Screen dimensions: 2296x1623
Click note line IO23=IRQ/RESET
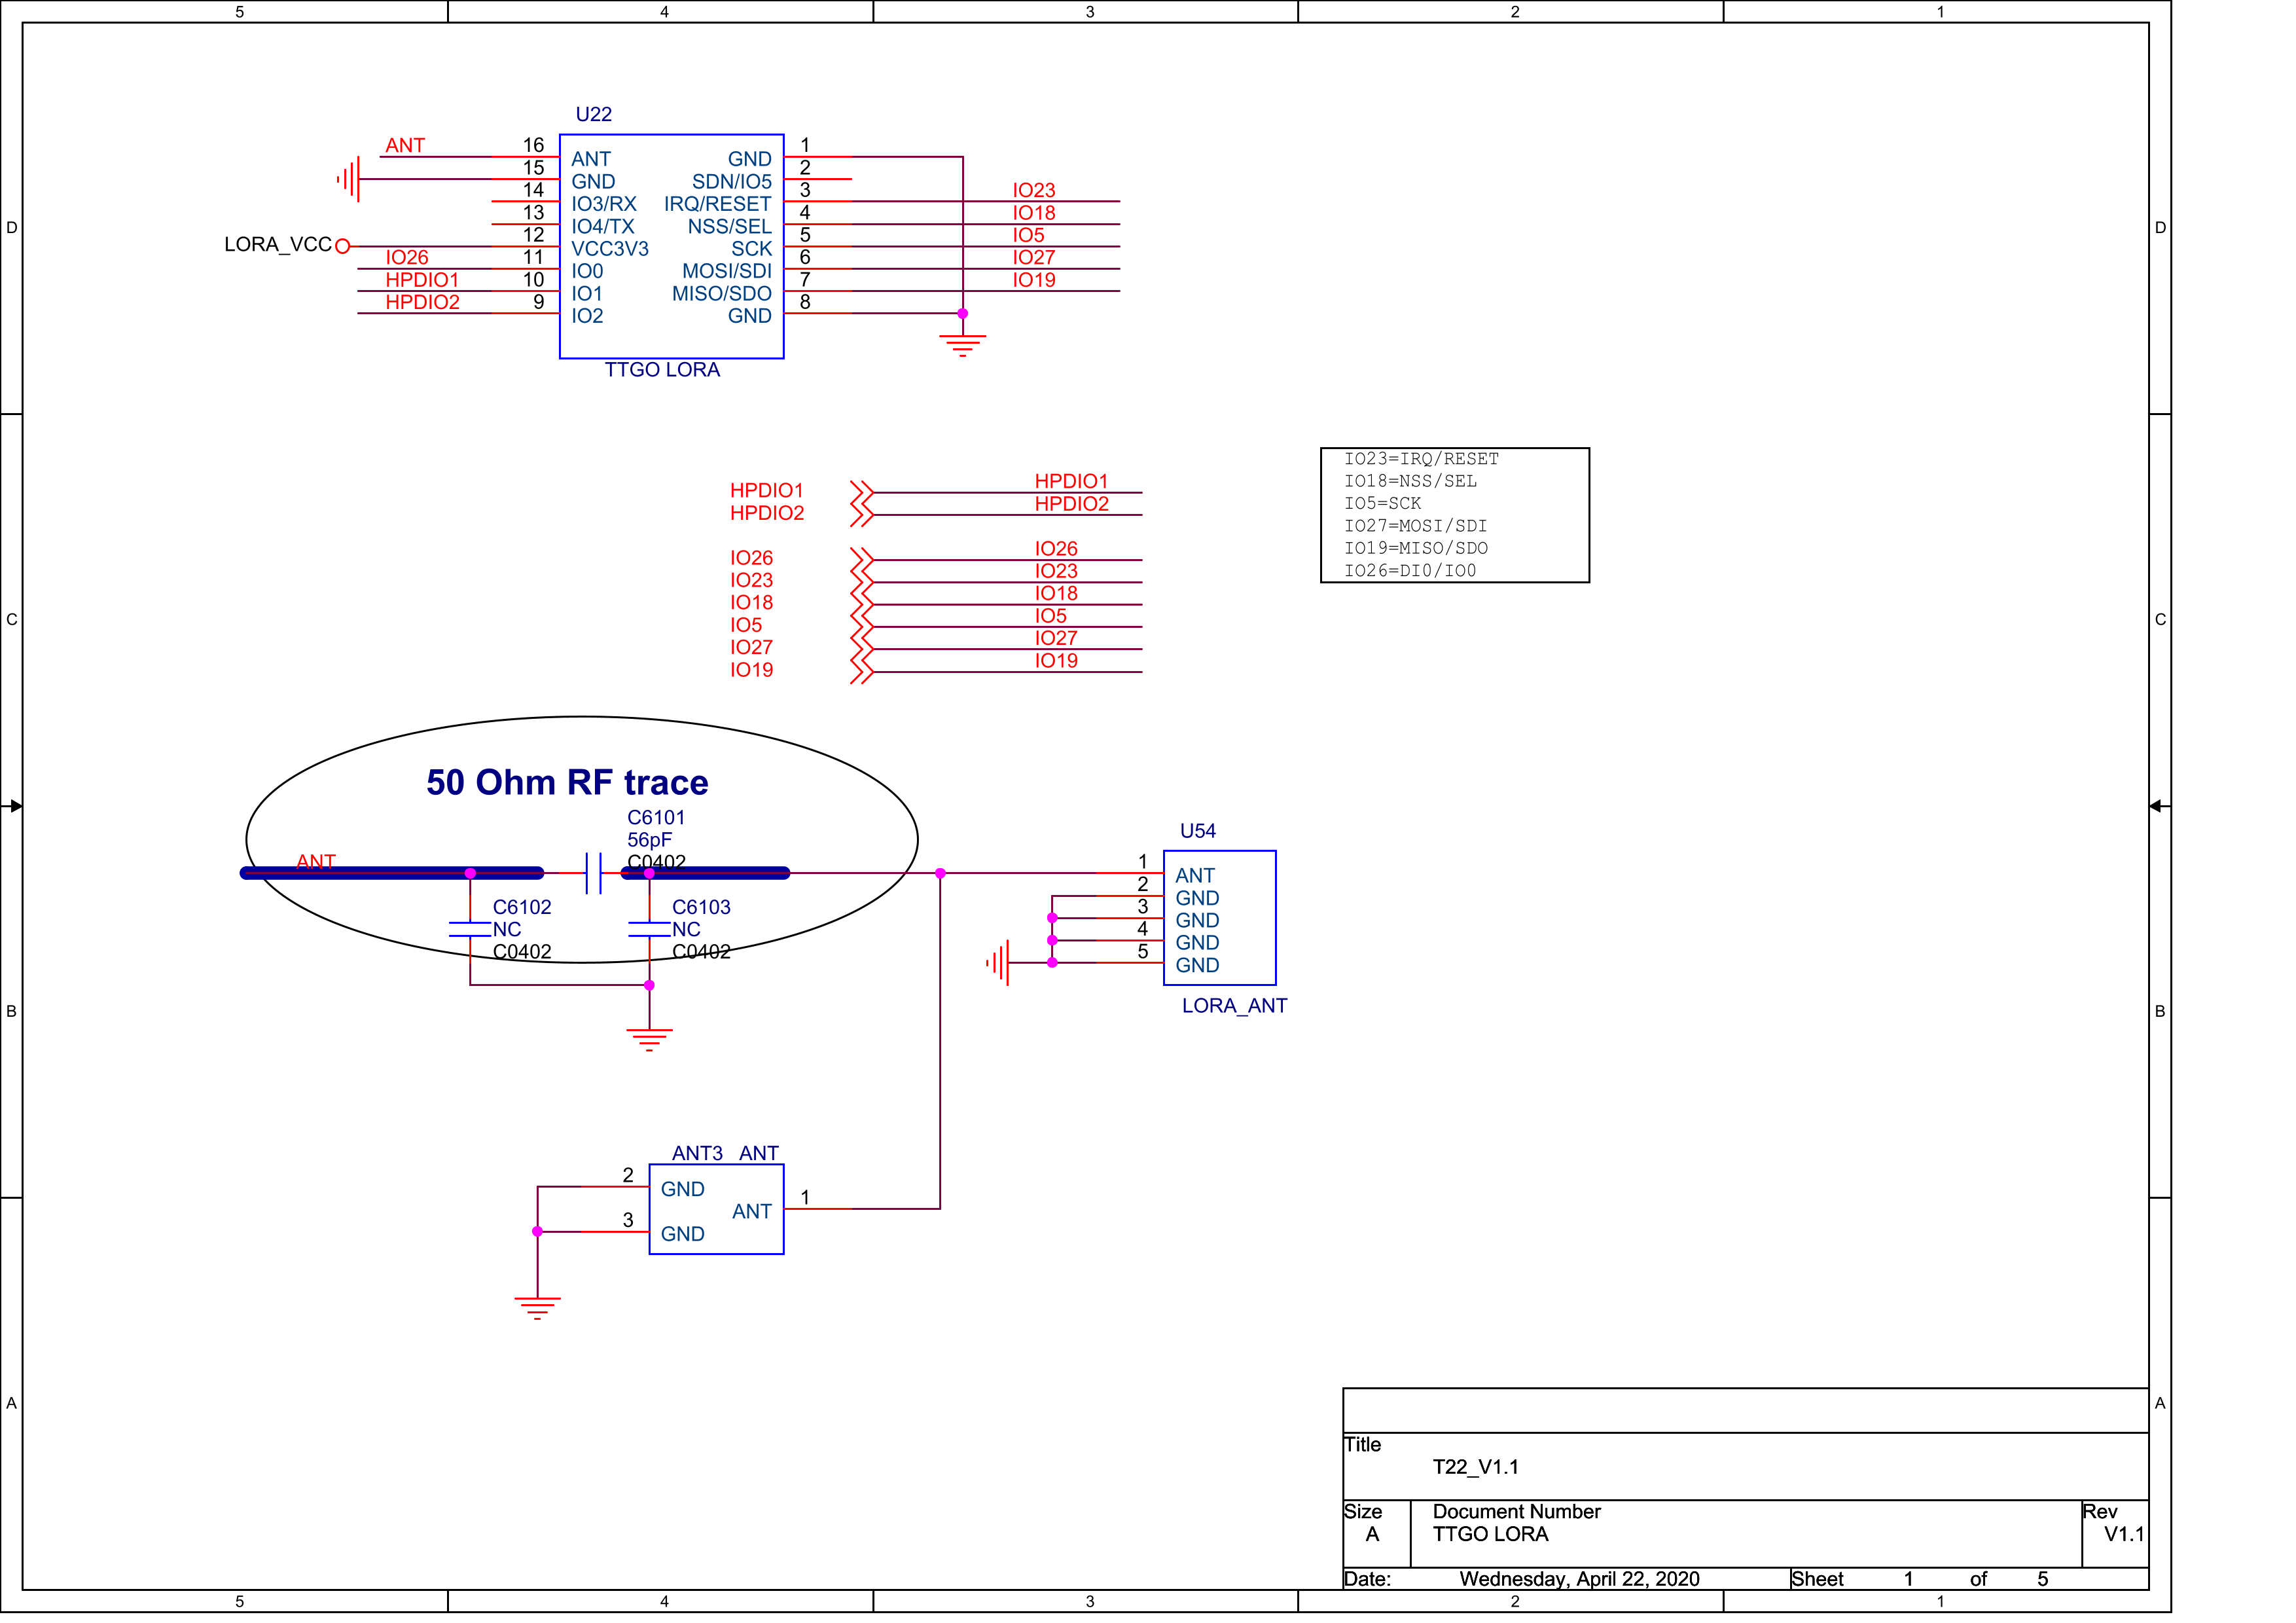tap(1421, 459)
